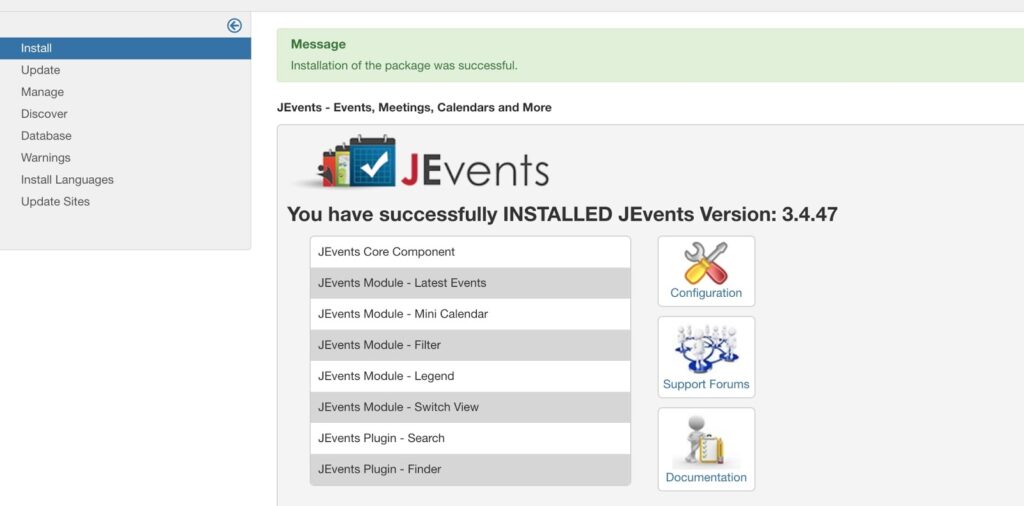This screenshot has width=1024, height=506.
Task: Select Database in the sidebar
Action: [x=46, y=136]
